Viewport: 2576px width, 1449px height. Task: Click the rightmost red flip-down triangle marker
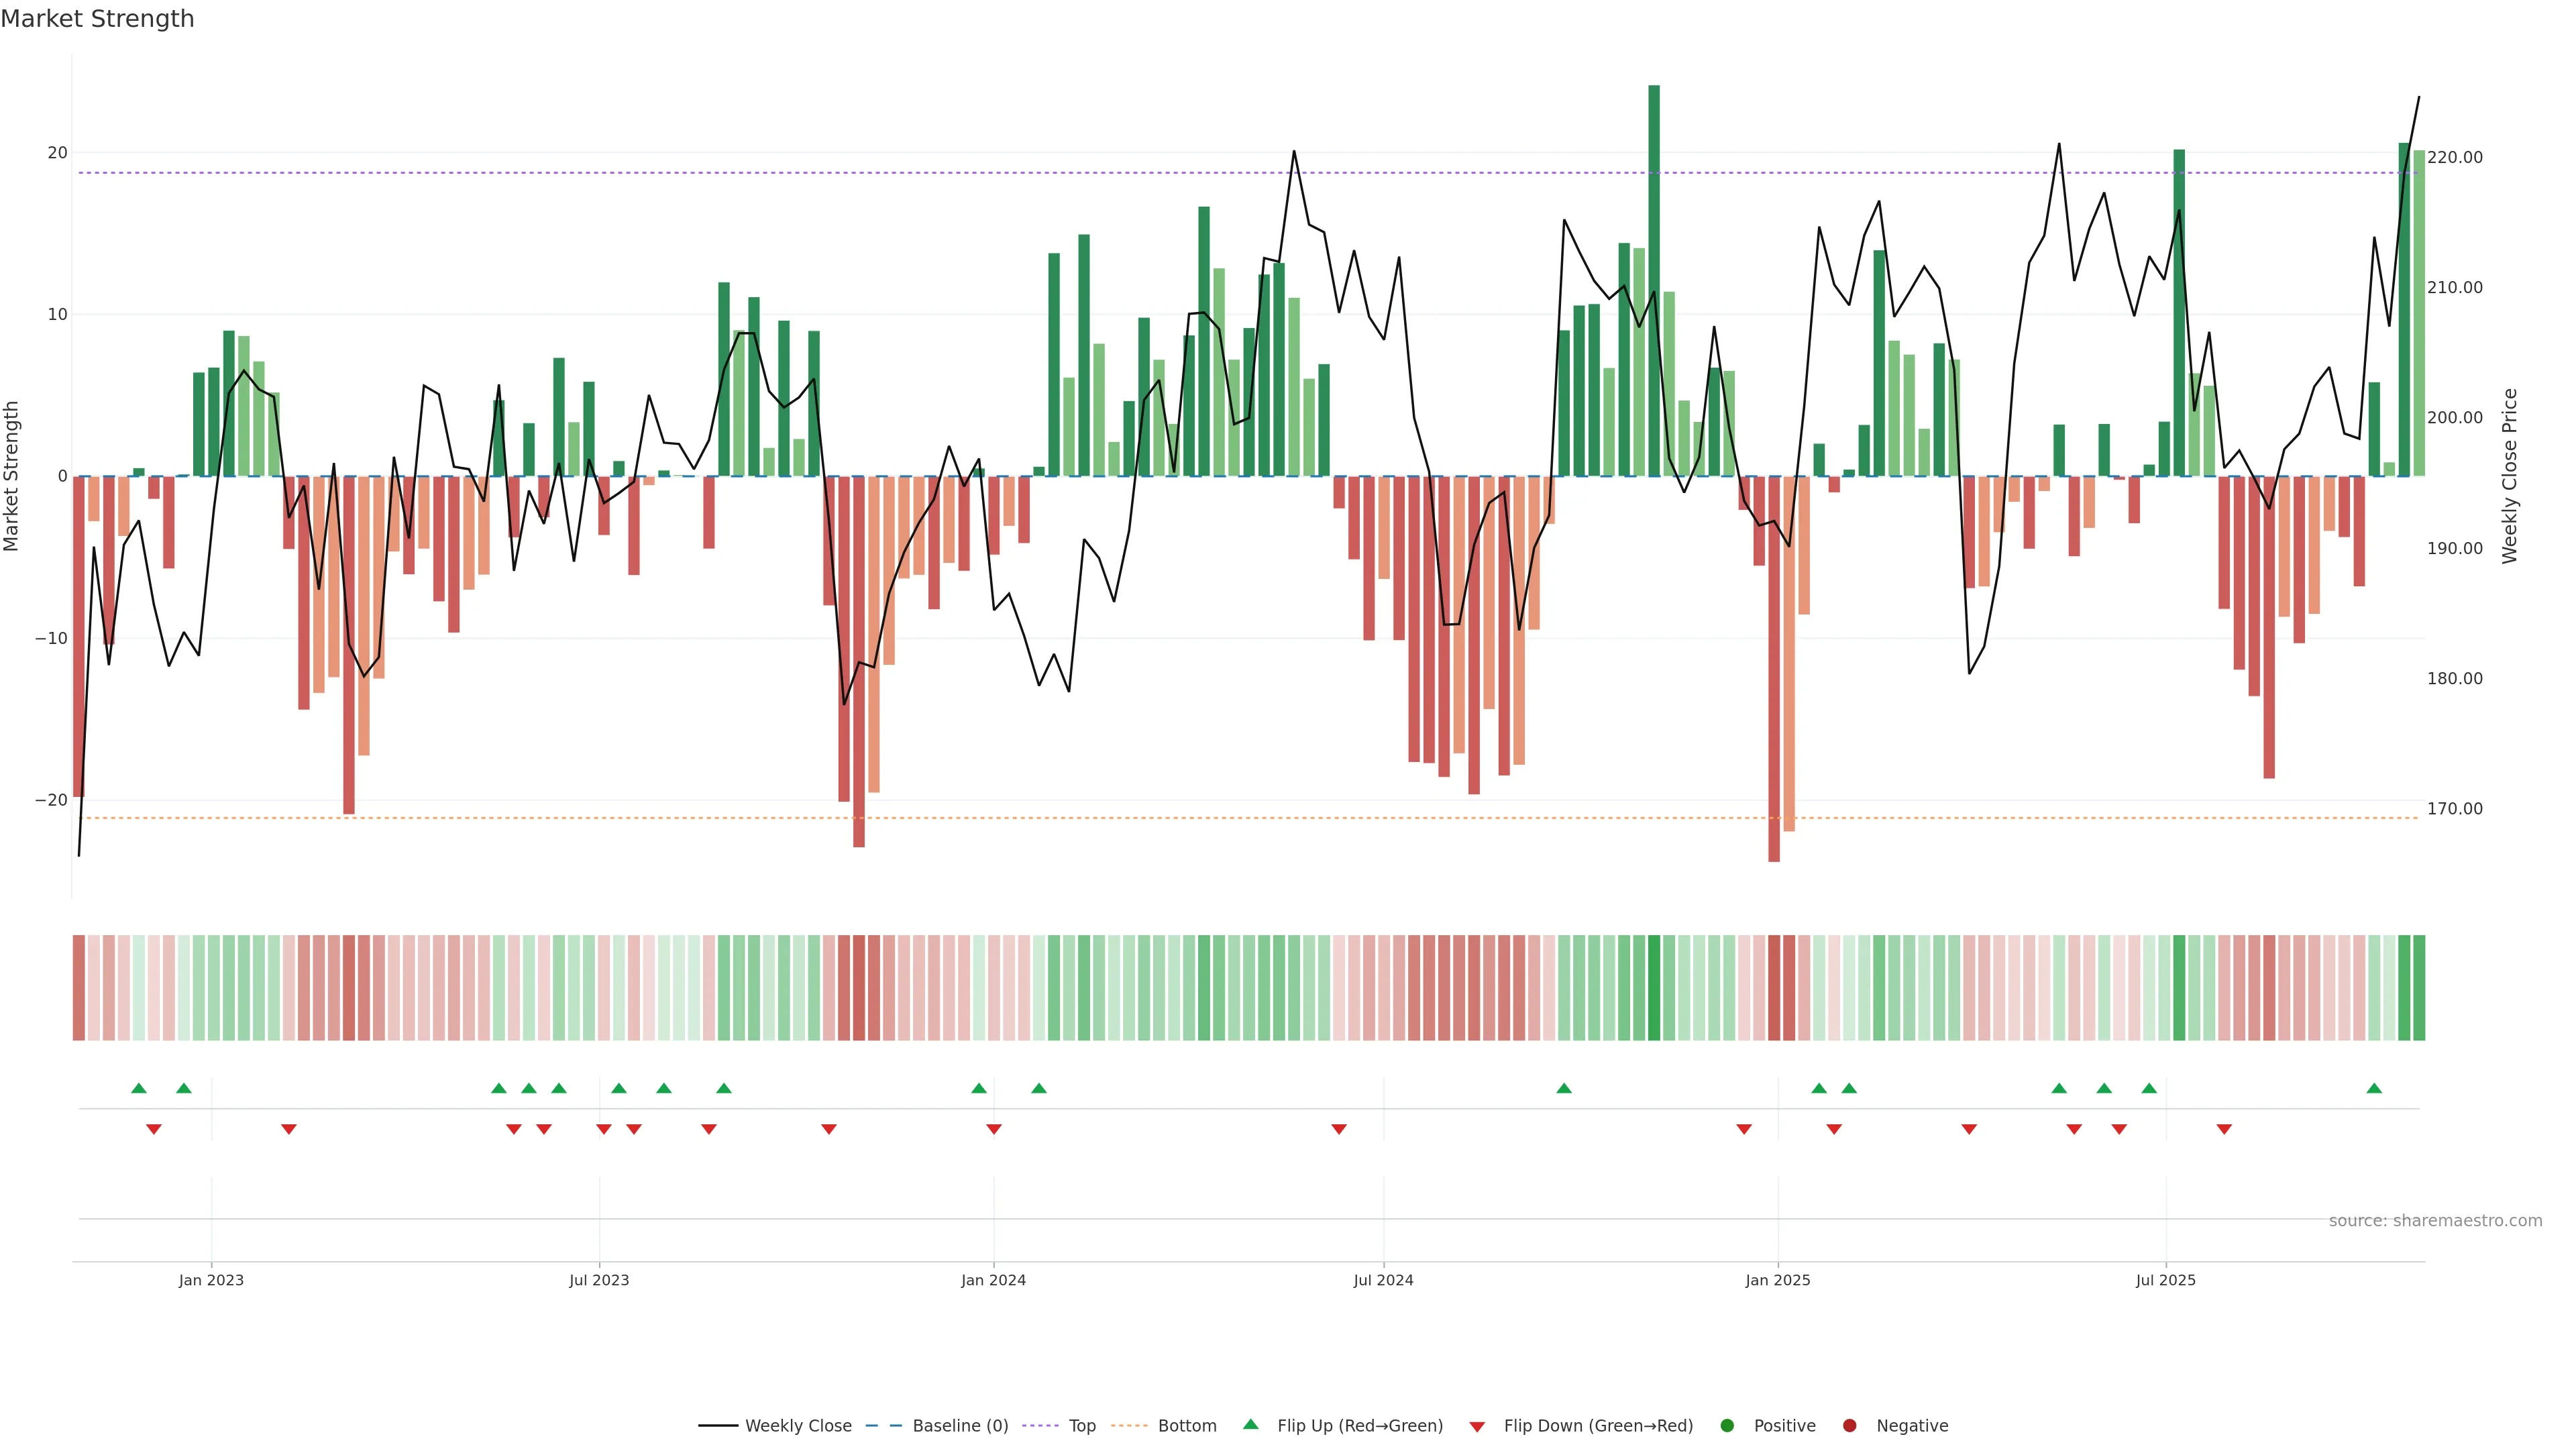pos(2224,1129)
